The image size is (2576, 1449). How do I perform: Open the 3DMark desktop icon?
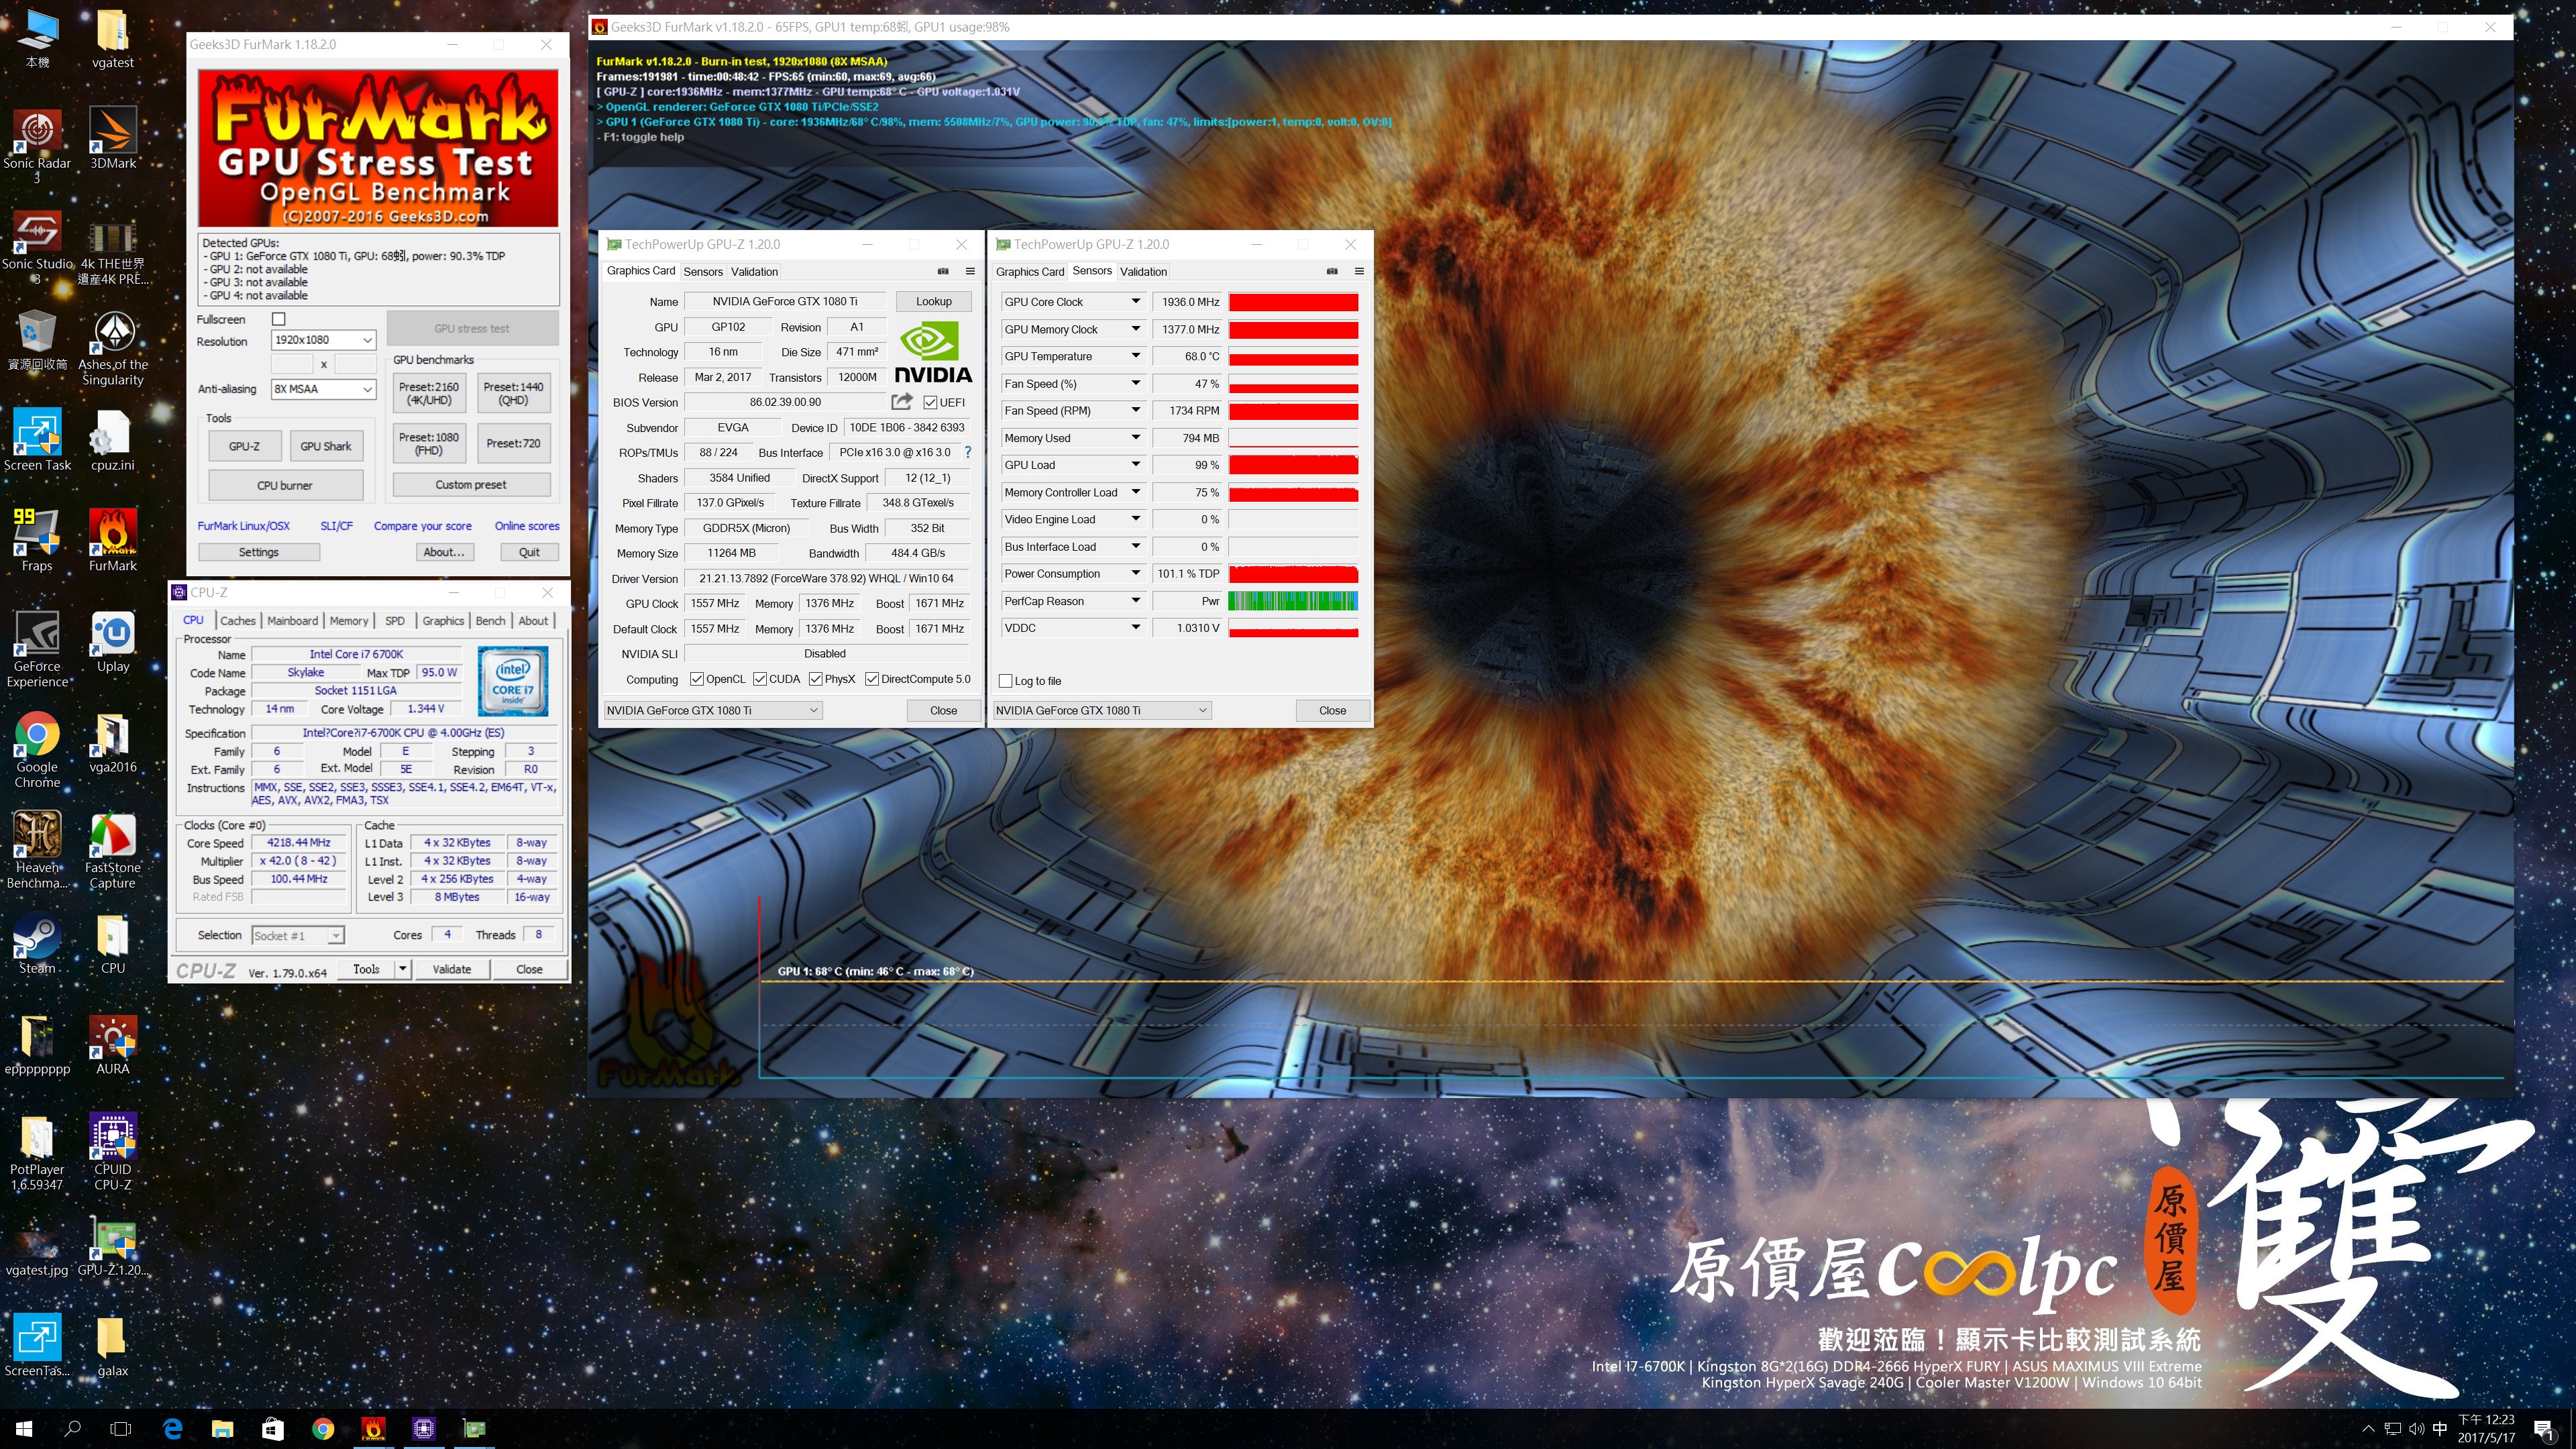point(113,139)
